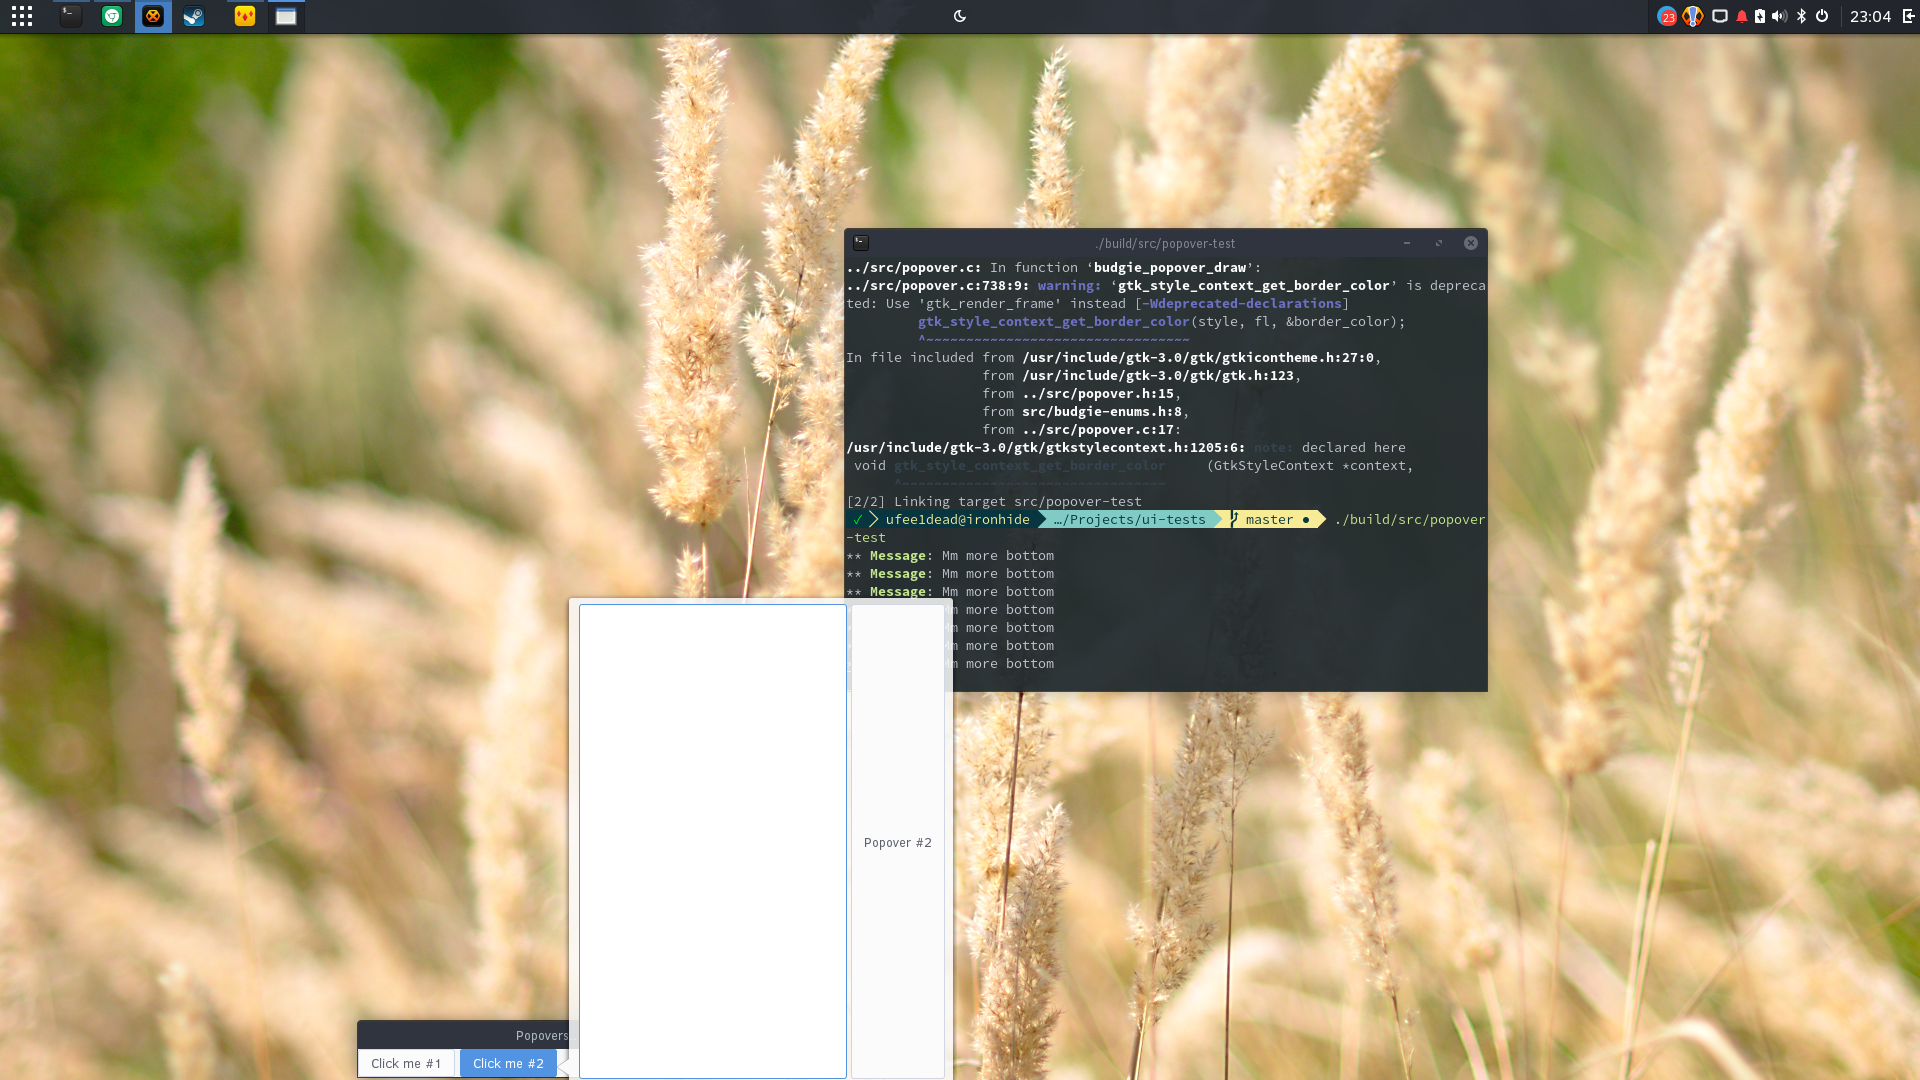Maximize the popover-test terminal window
Screen dimensions: 1920x1080
click(1439, 243)
